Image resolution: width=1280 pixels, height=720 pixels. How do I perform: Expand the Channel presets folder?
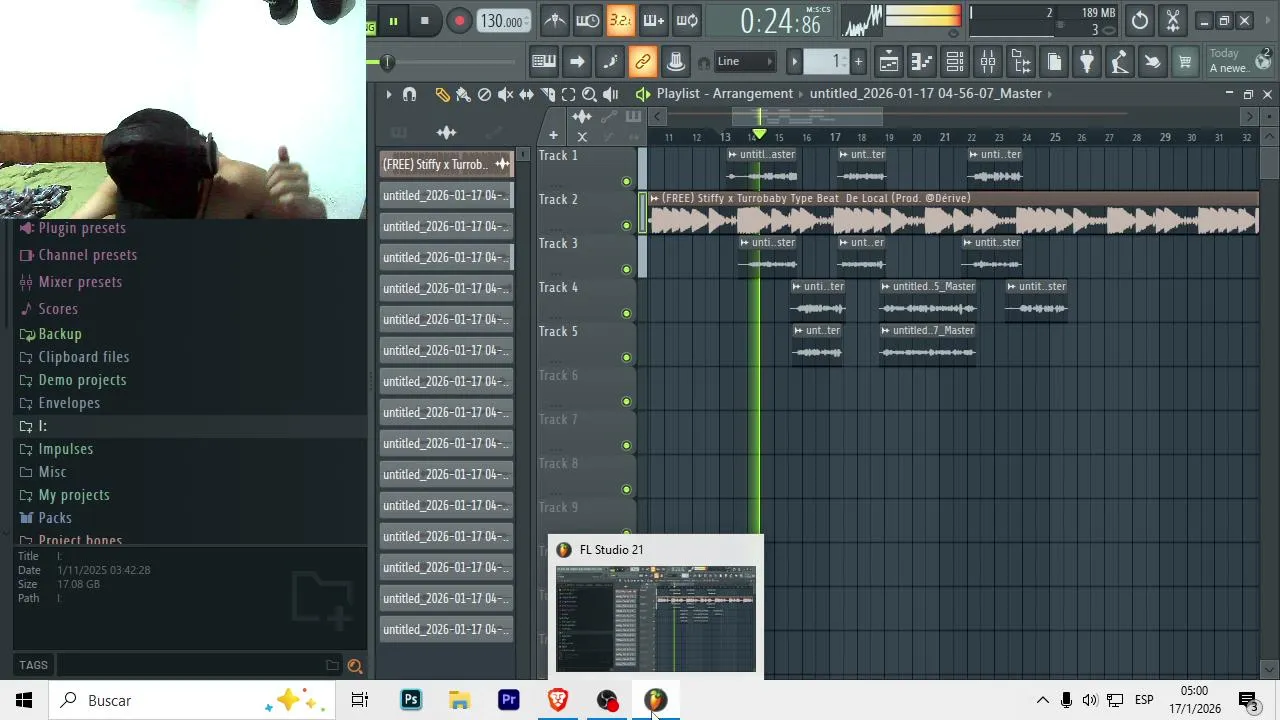(x=87, y=255)
